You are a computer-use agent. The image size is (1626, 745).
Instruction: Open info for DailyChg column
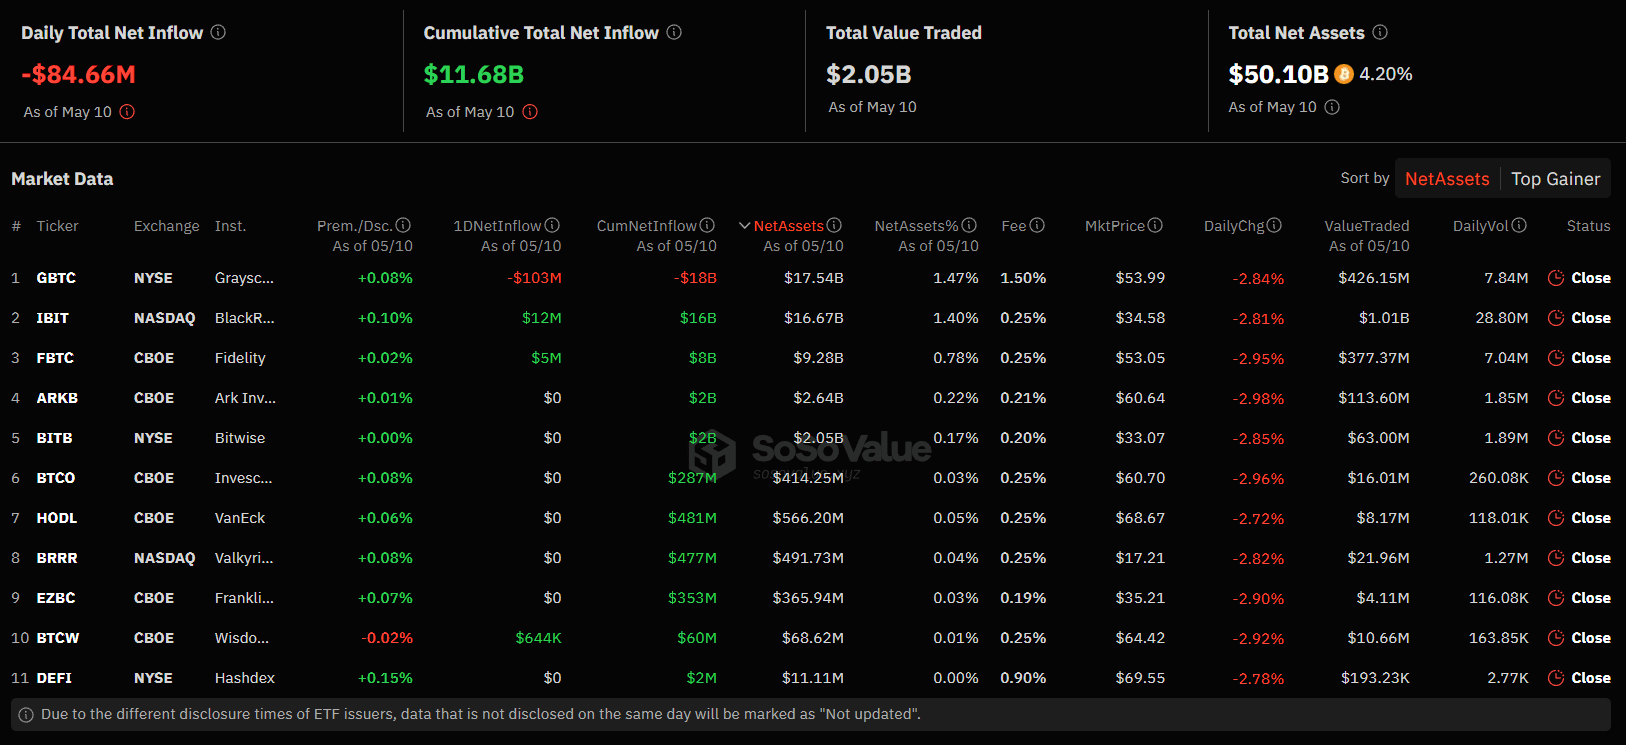[x=1274, y=226]
